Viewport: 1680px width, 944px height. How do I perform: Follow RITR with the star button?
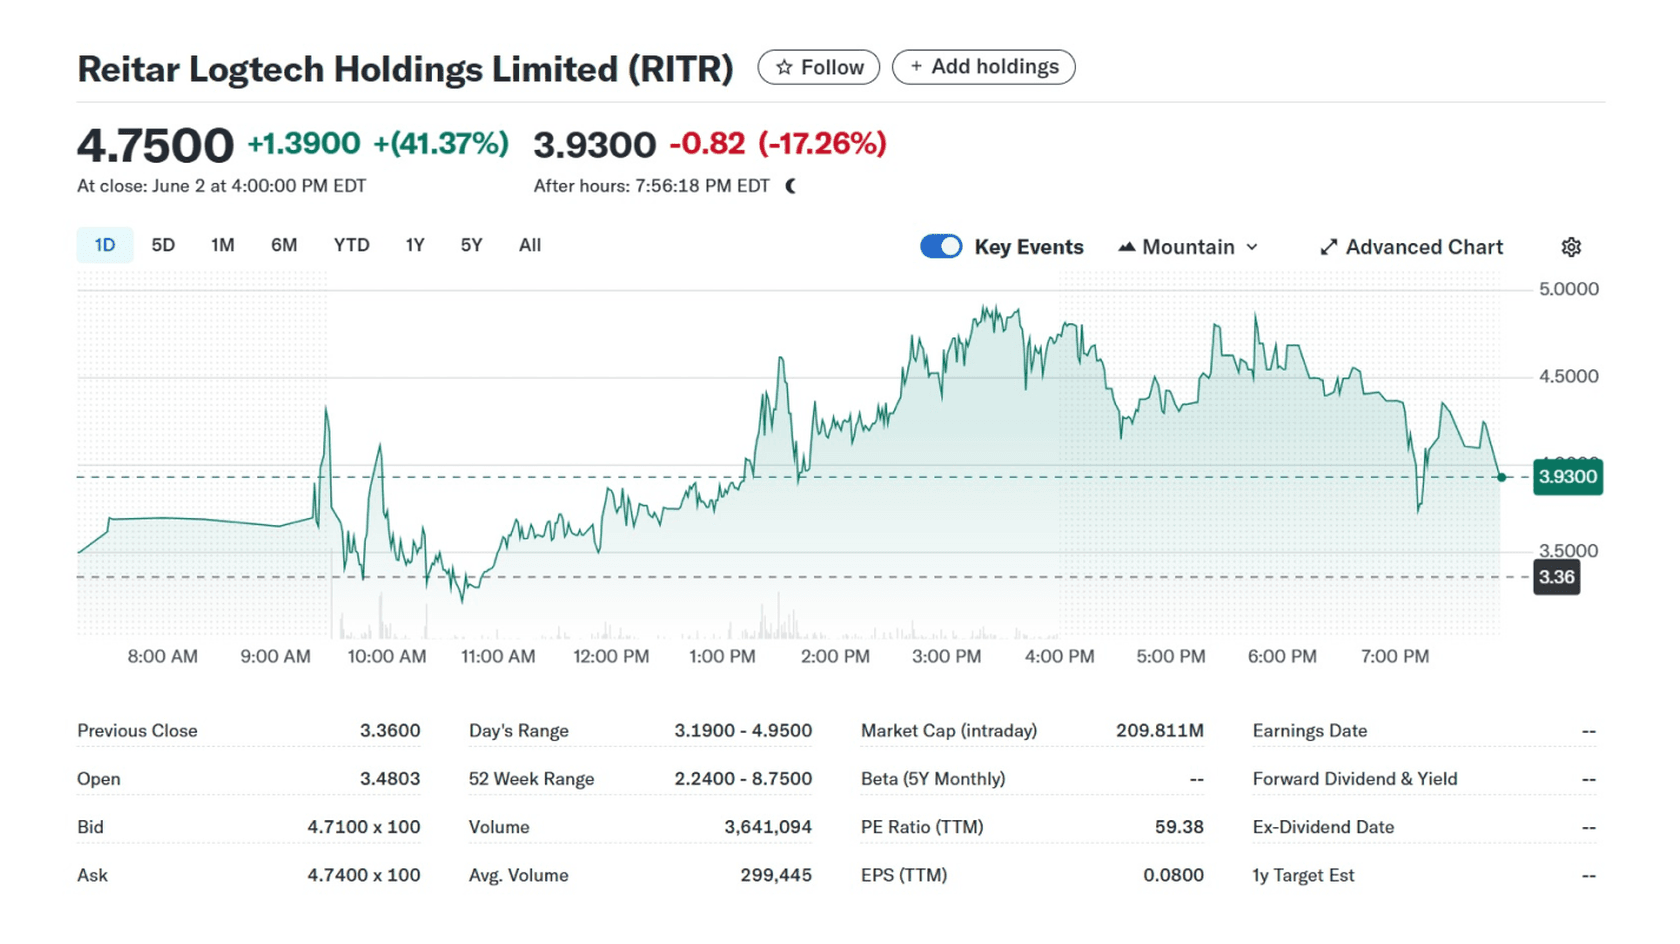point(819,67)
